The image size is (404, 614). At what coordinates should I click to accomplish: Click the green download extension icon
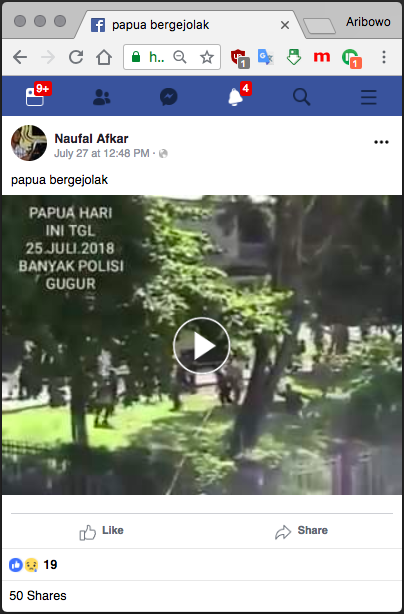(x=294, y=57)
